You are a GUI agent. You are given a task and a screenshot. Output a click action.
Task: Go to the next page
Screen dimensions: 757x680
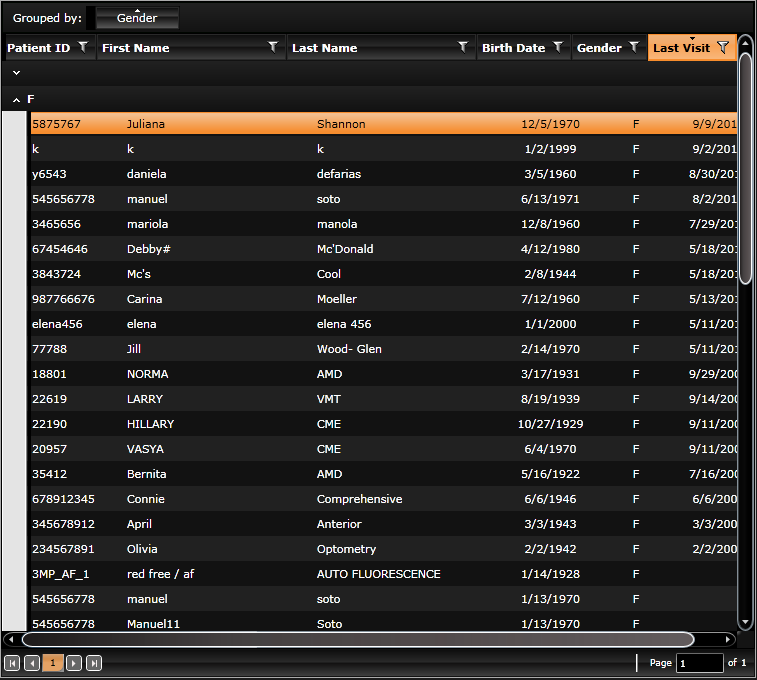(73, 663)
